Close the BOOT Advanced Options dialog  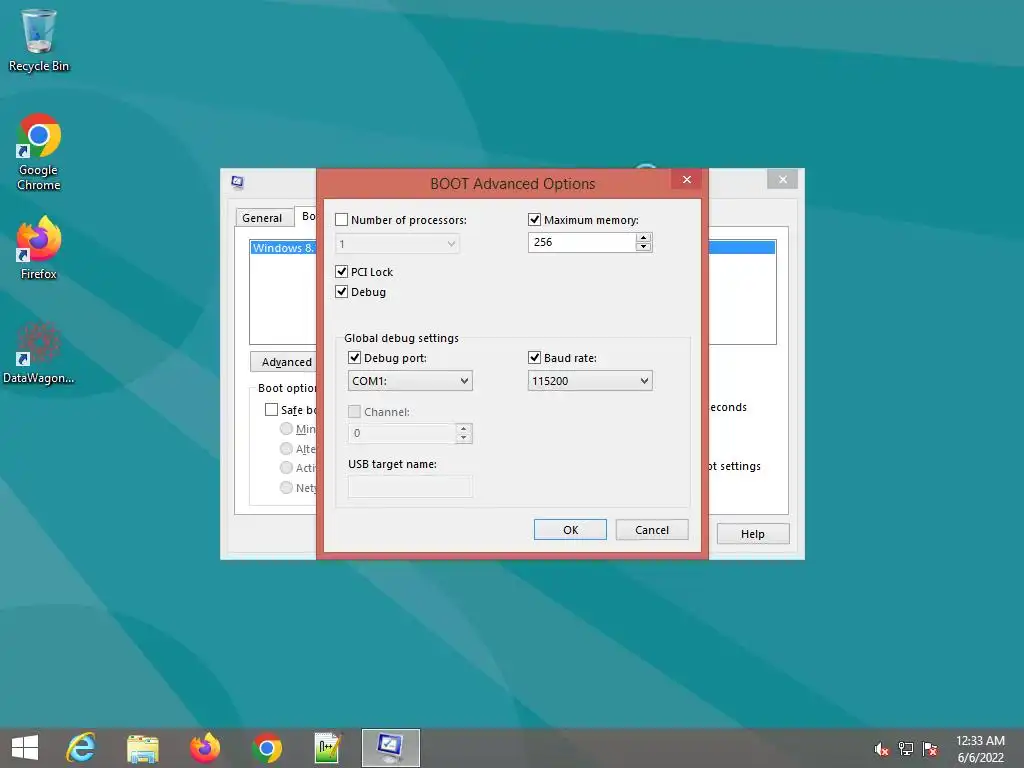(x=686, y=180)
